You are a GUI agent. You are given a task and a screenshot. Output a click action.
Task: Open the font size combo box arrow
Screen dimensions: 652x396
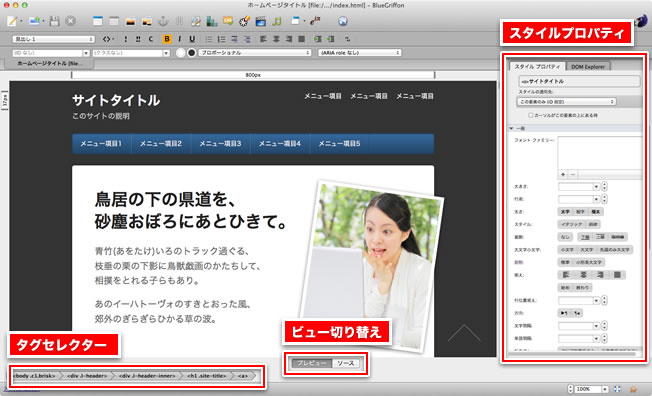tap(596, 187)
